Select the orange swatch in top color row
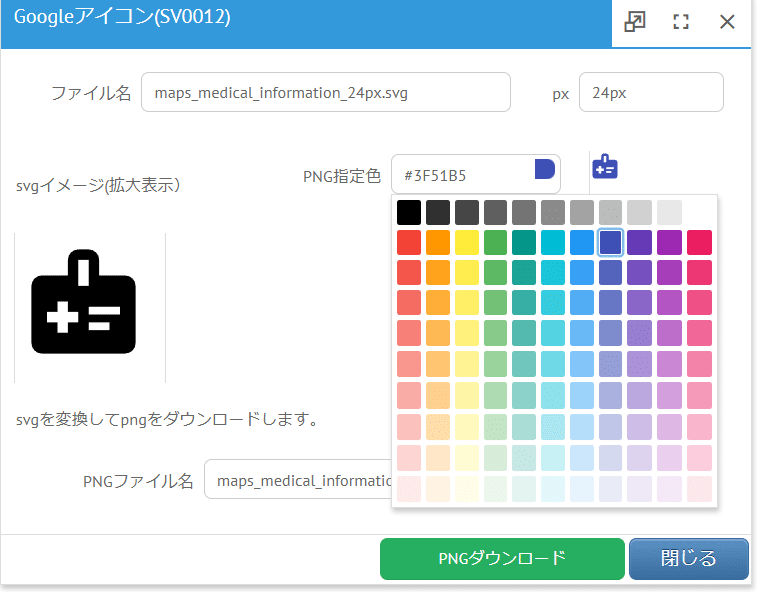 (x=438, y=242)
